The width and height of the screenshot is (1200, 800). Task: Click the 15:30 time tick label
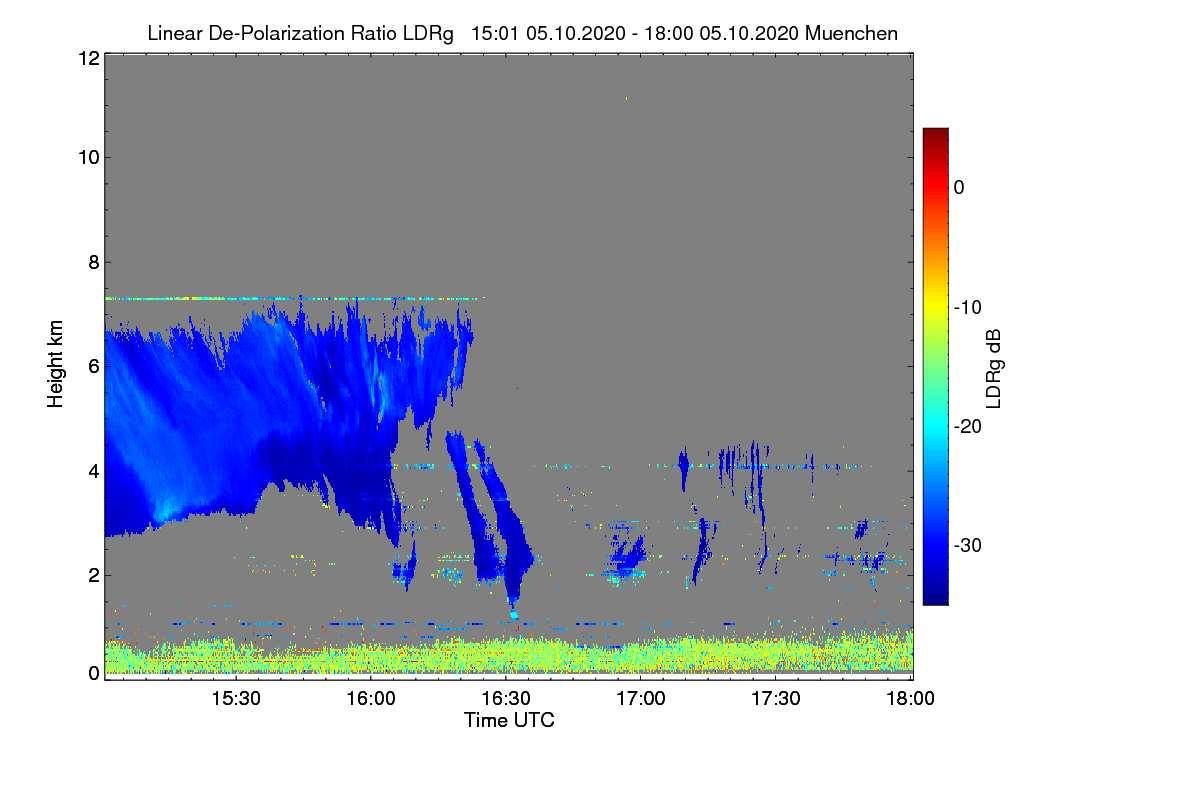(236, 699)
